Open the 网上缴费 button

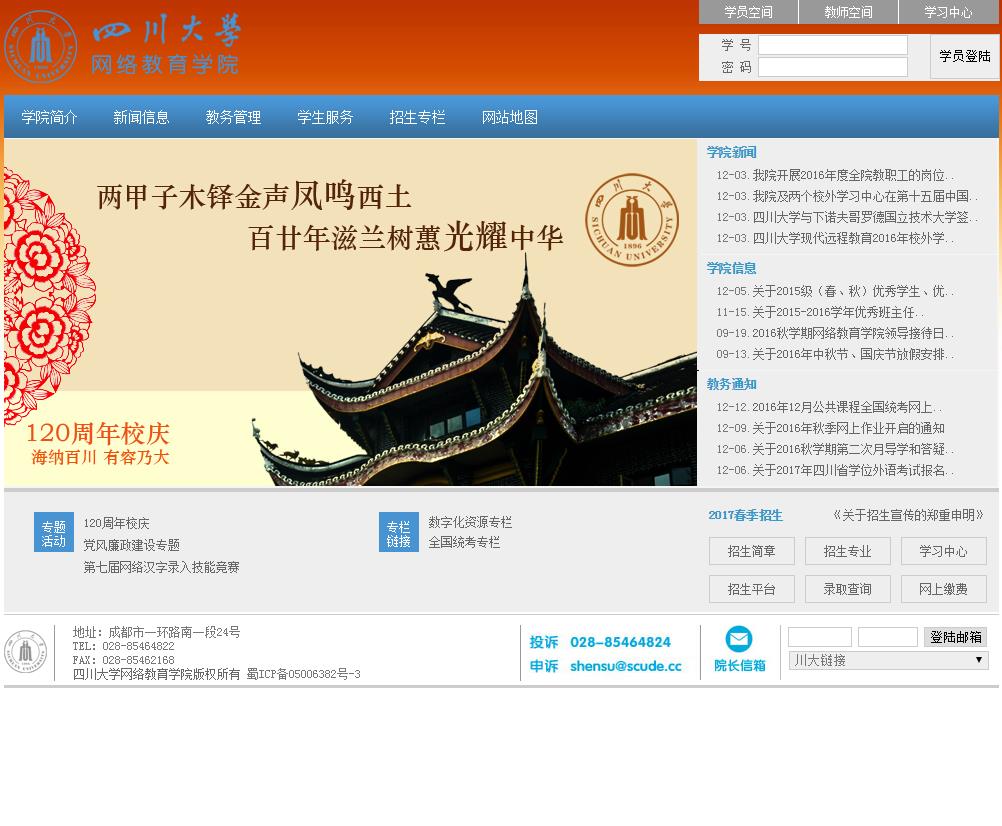(x=943, y=589)
